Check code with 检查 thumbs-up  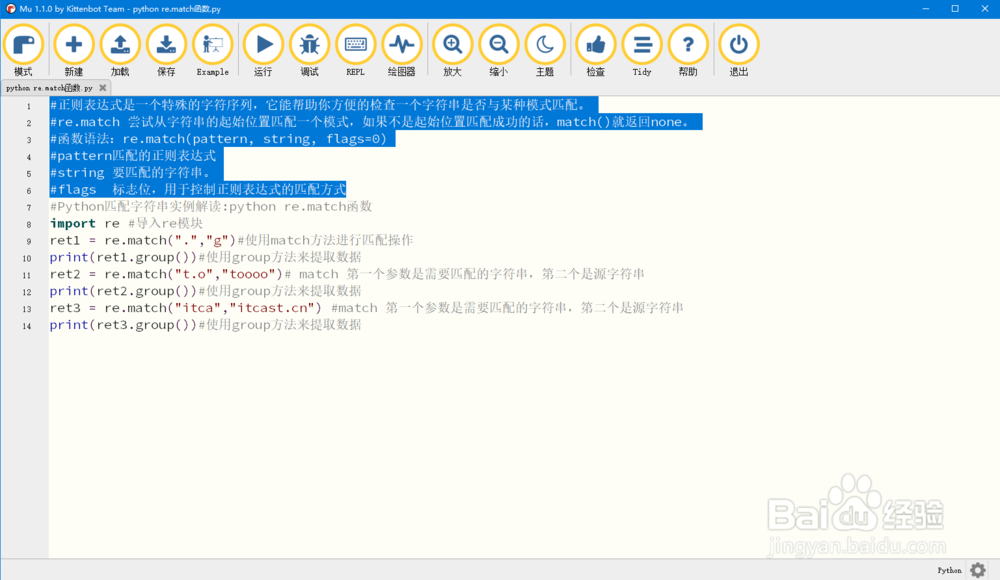click(596, 50)
